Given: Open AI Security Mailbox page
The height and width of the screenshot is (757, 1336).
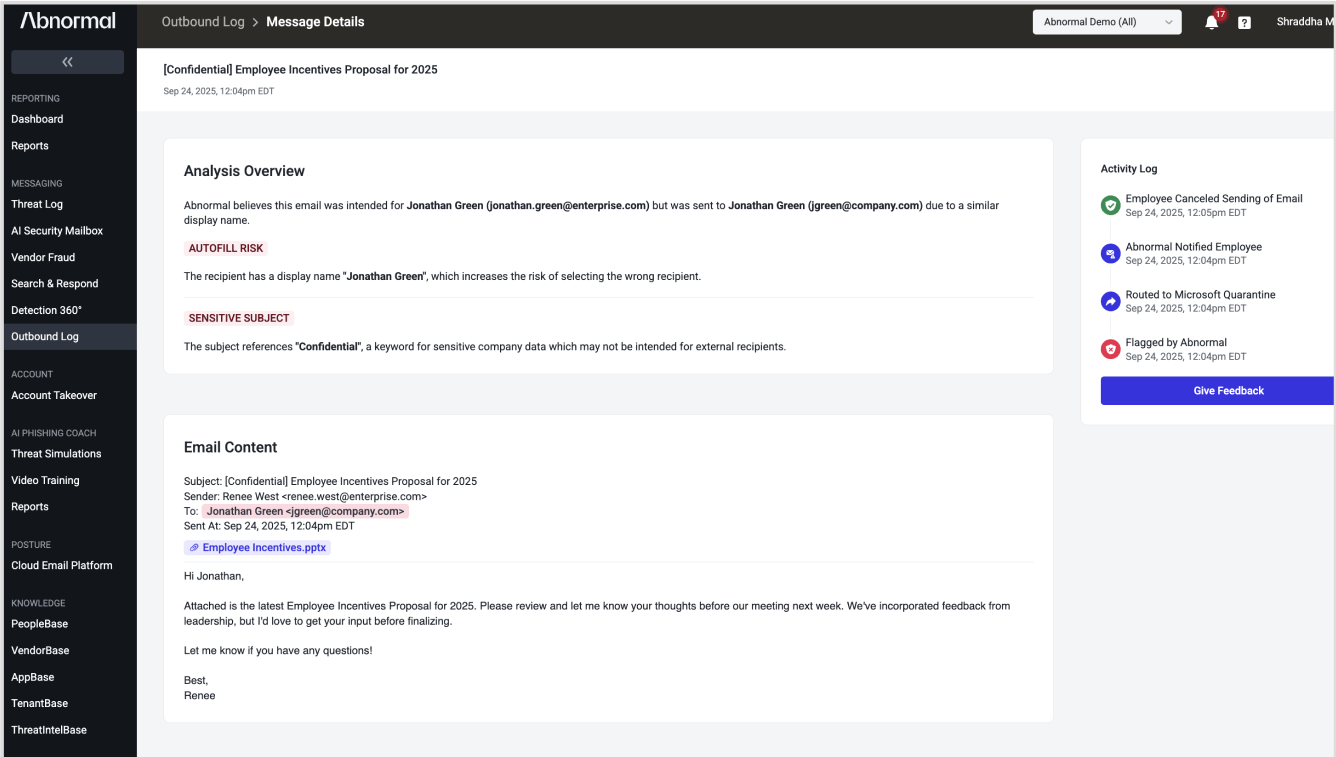Looking at the screenshot, I should [57, 231].
